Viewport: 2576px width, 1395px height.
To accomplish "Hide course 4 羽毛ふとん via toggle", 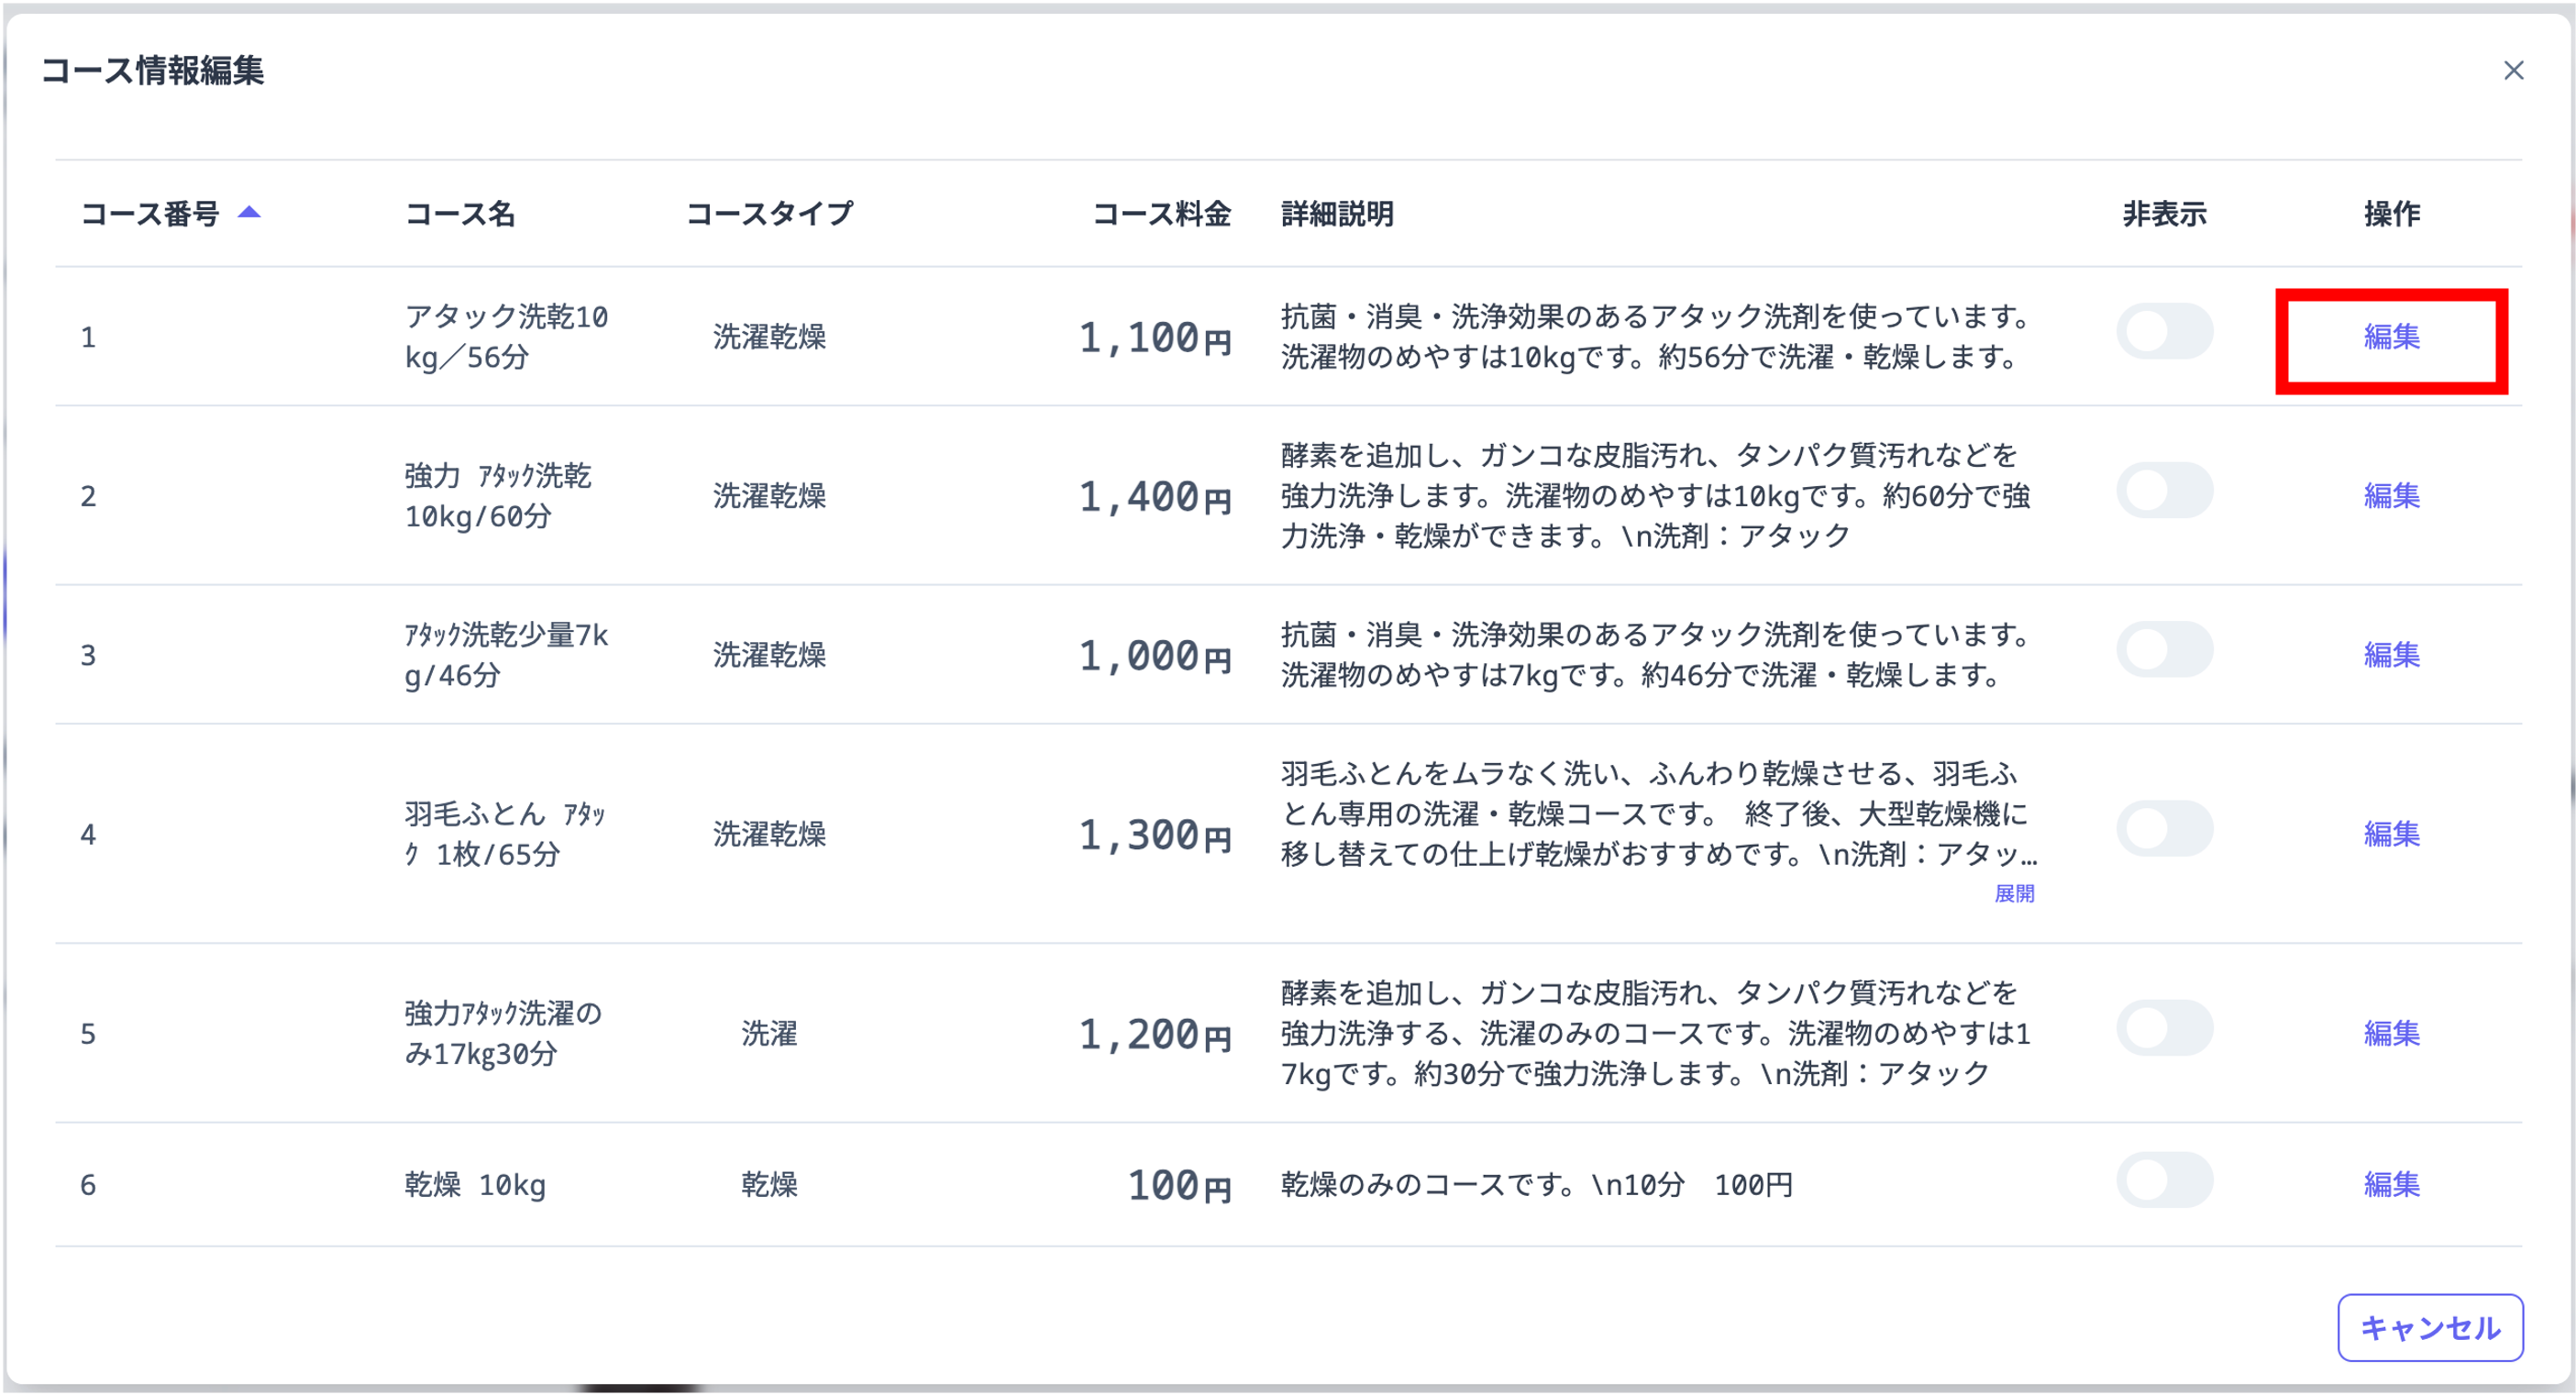I will coord(2164,829).
